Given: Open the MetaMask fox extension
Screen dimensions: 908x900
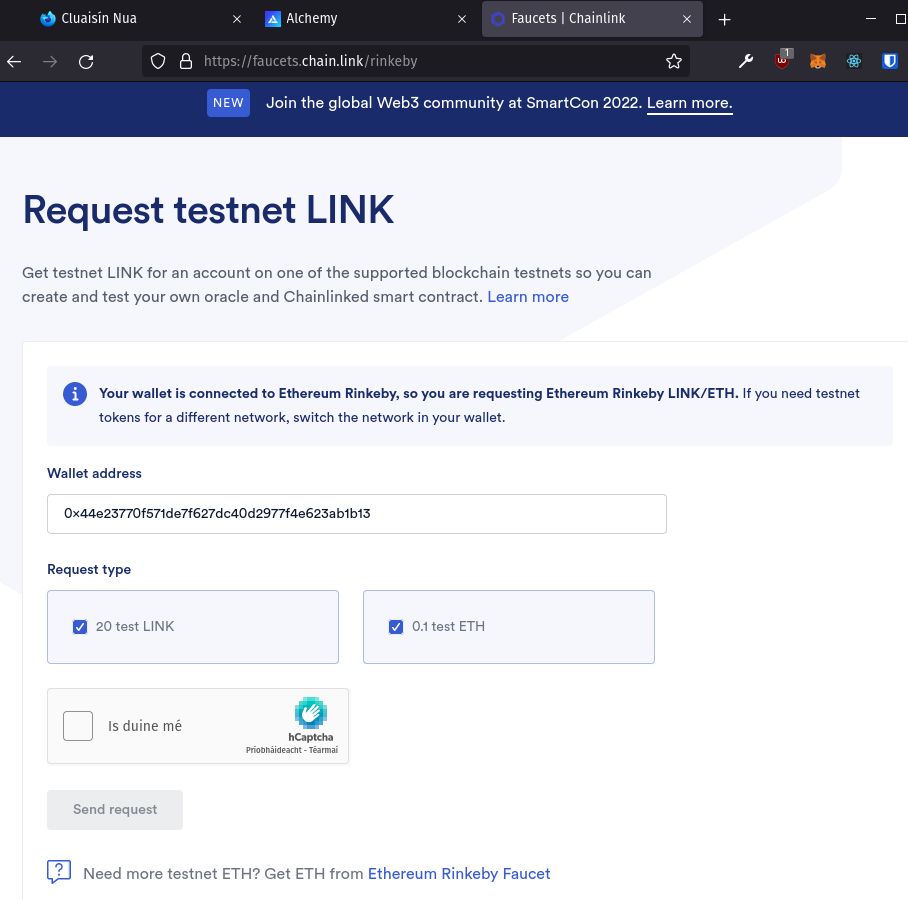Looking at the screenshot, I should pos(818,61).
